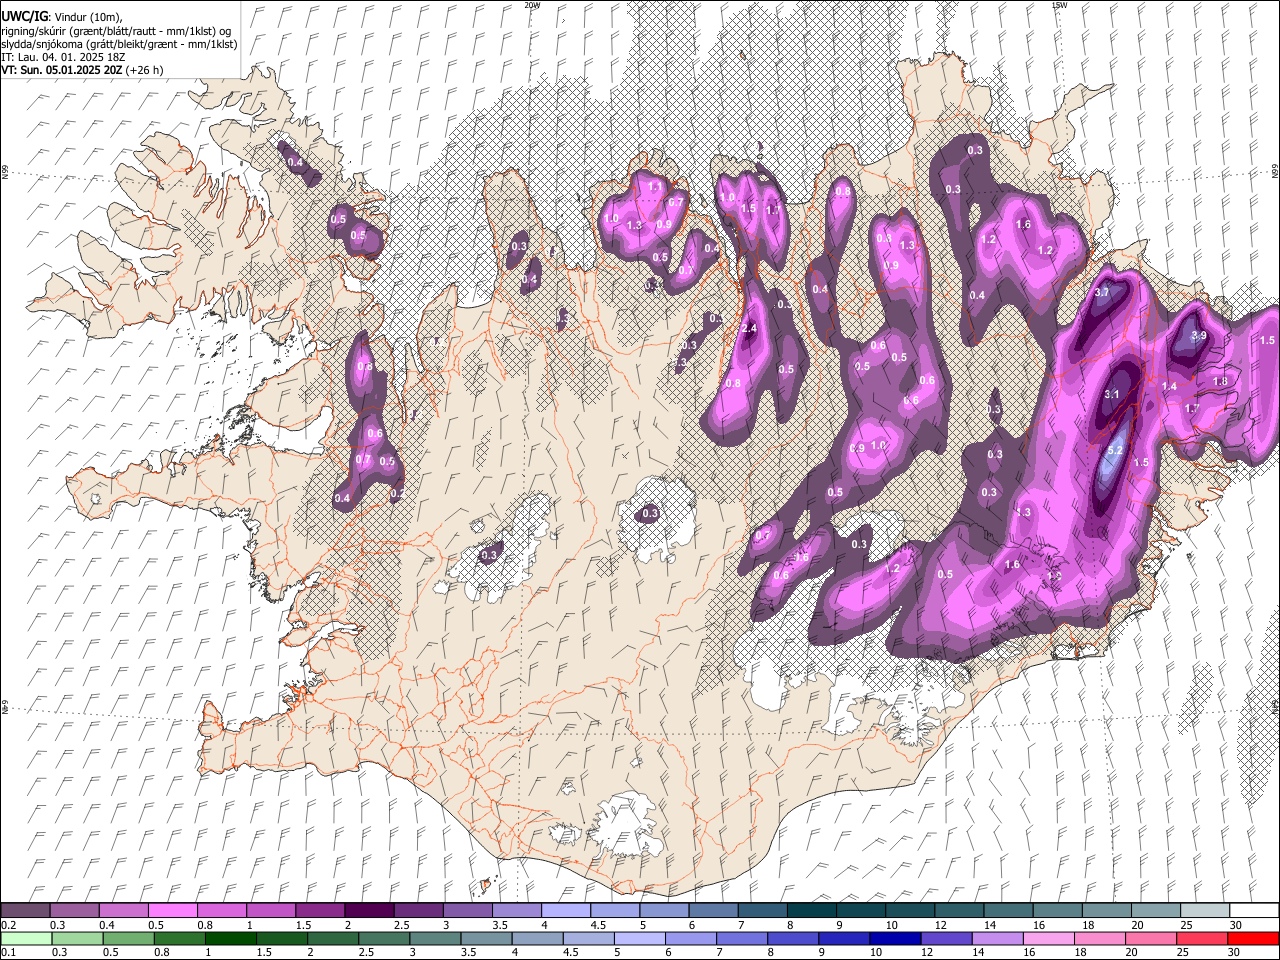Click the "20W" longitude label at top edge
Screen dimensions: 1280x960
(x=531, y=5)
